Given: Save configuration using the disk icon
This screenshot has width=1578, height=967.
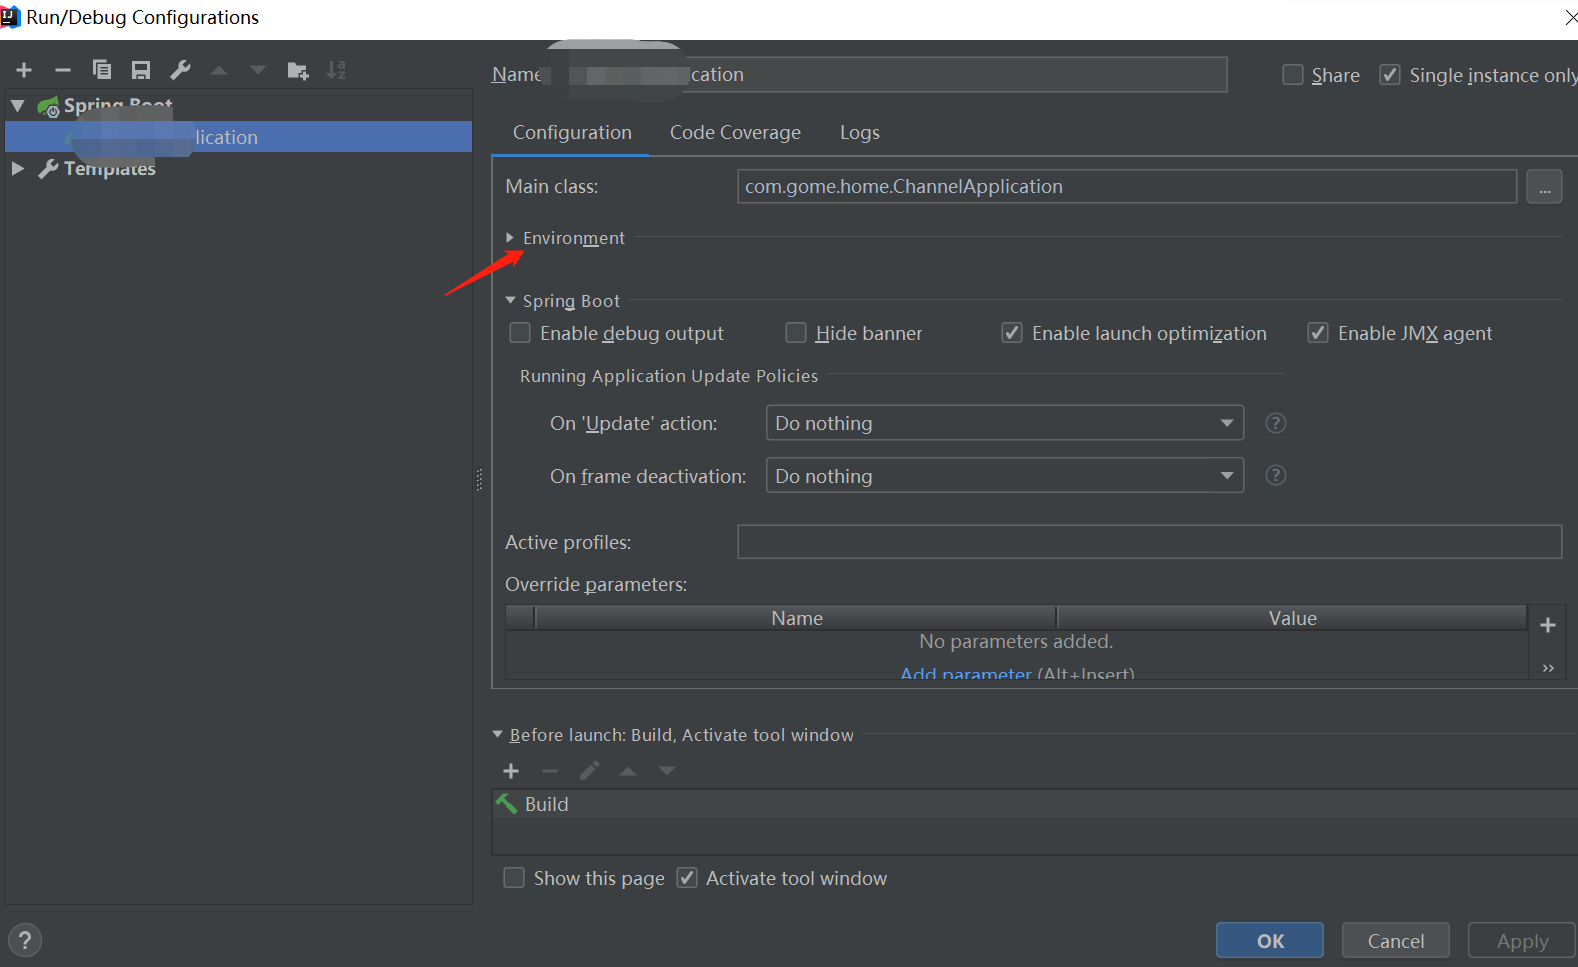Looking at the screenshot, I should (141, 70).
